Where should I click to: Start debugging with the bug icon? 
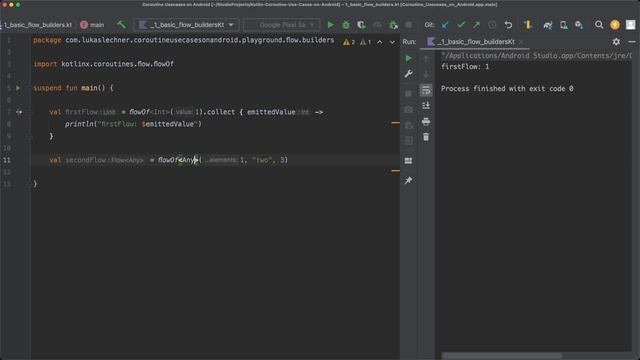[346, 24]
